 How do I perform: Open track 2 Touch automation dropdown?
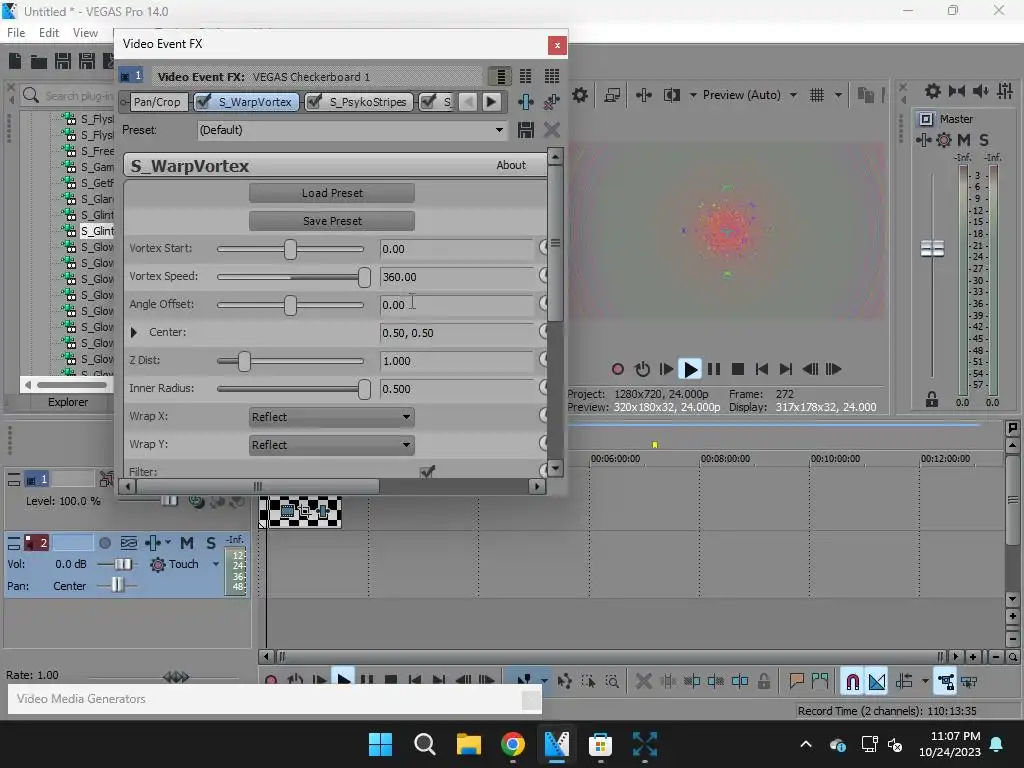216,564
